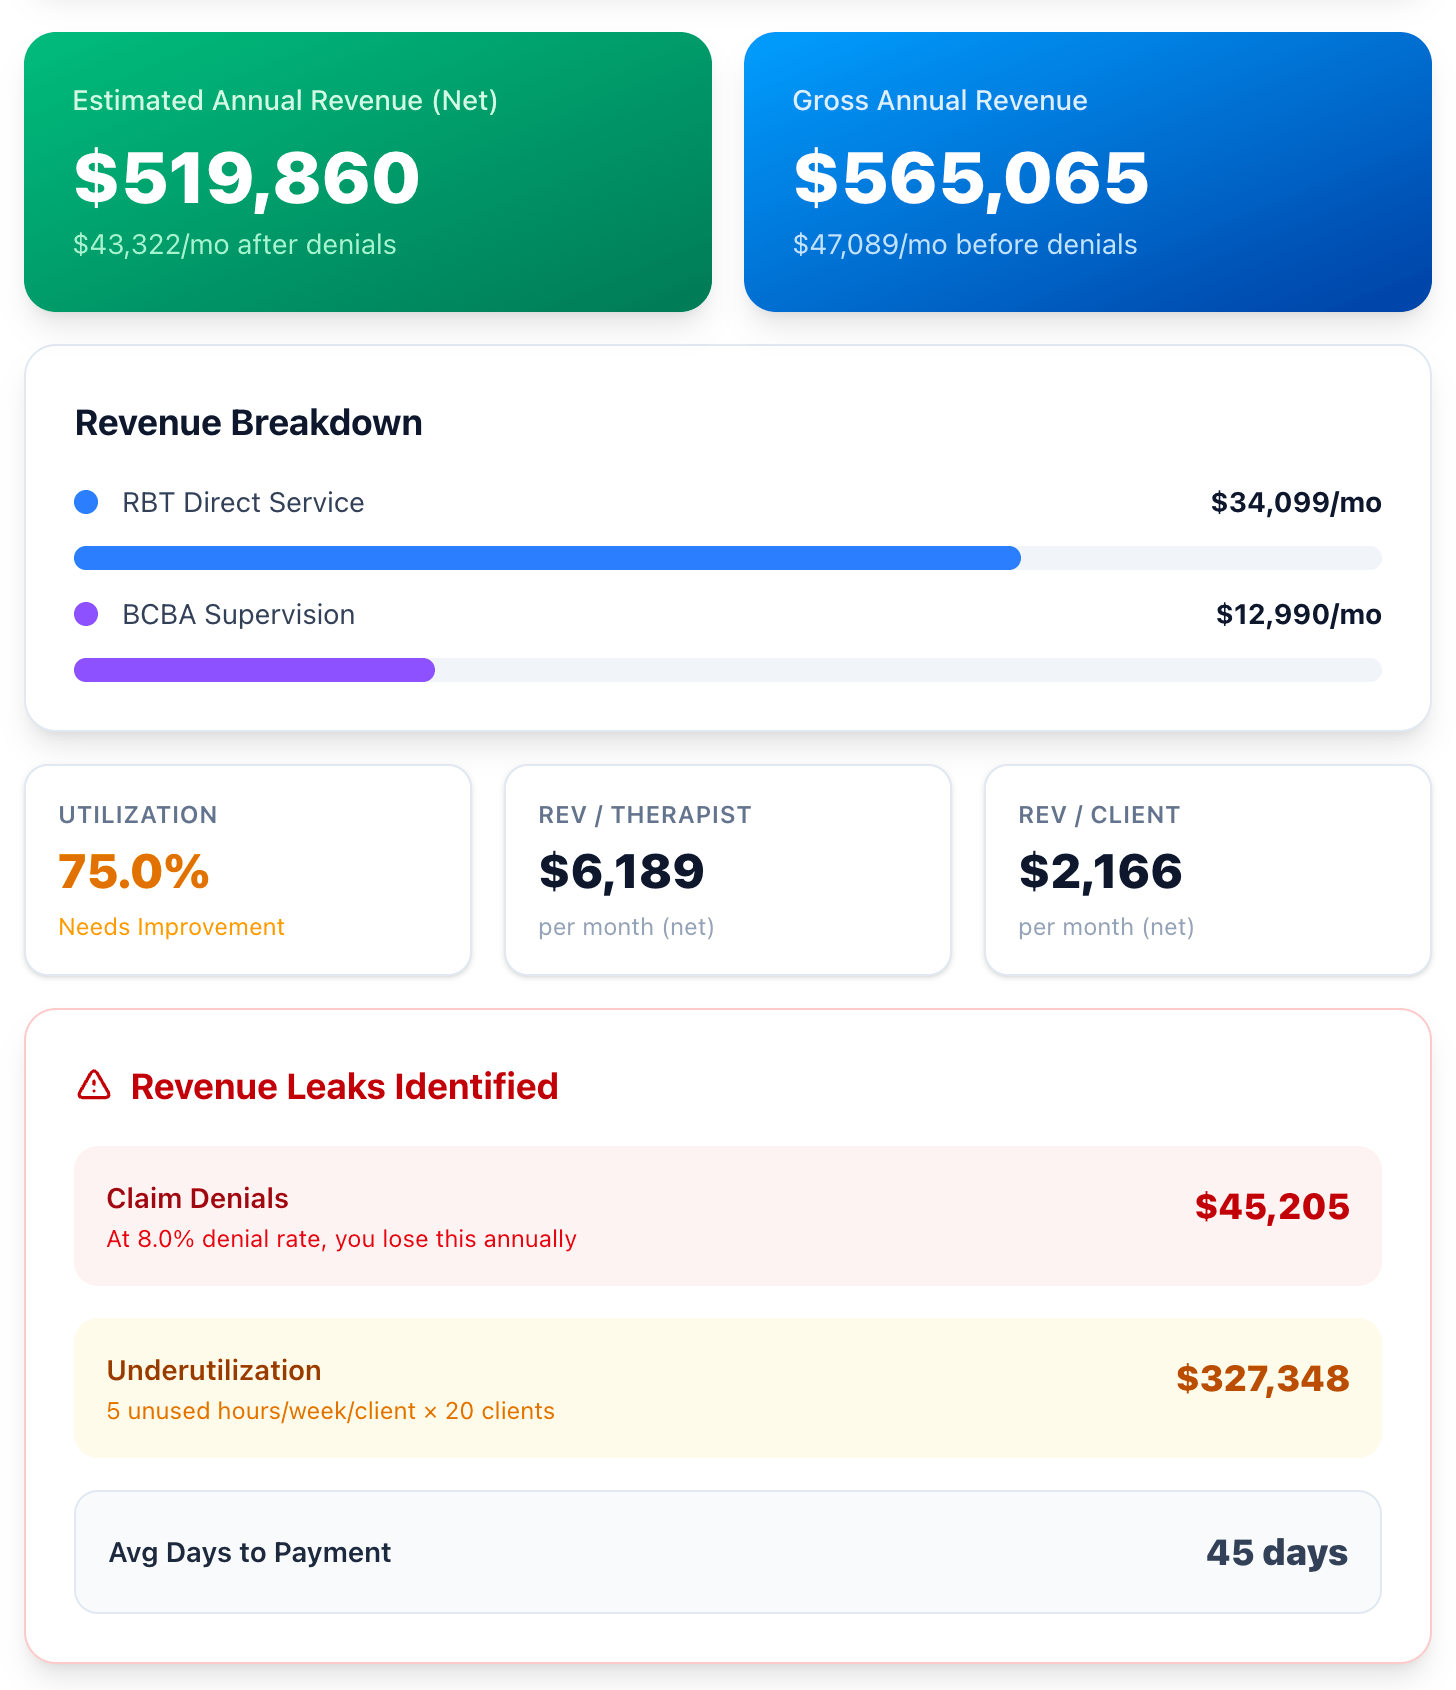Click the Revenue Leaks Identified heading

tap(345, 1086)
